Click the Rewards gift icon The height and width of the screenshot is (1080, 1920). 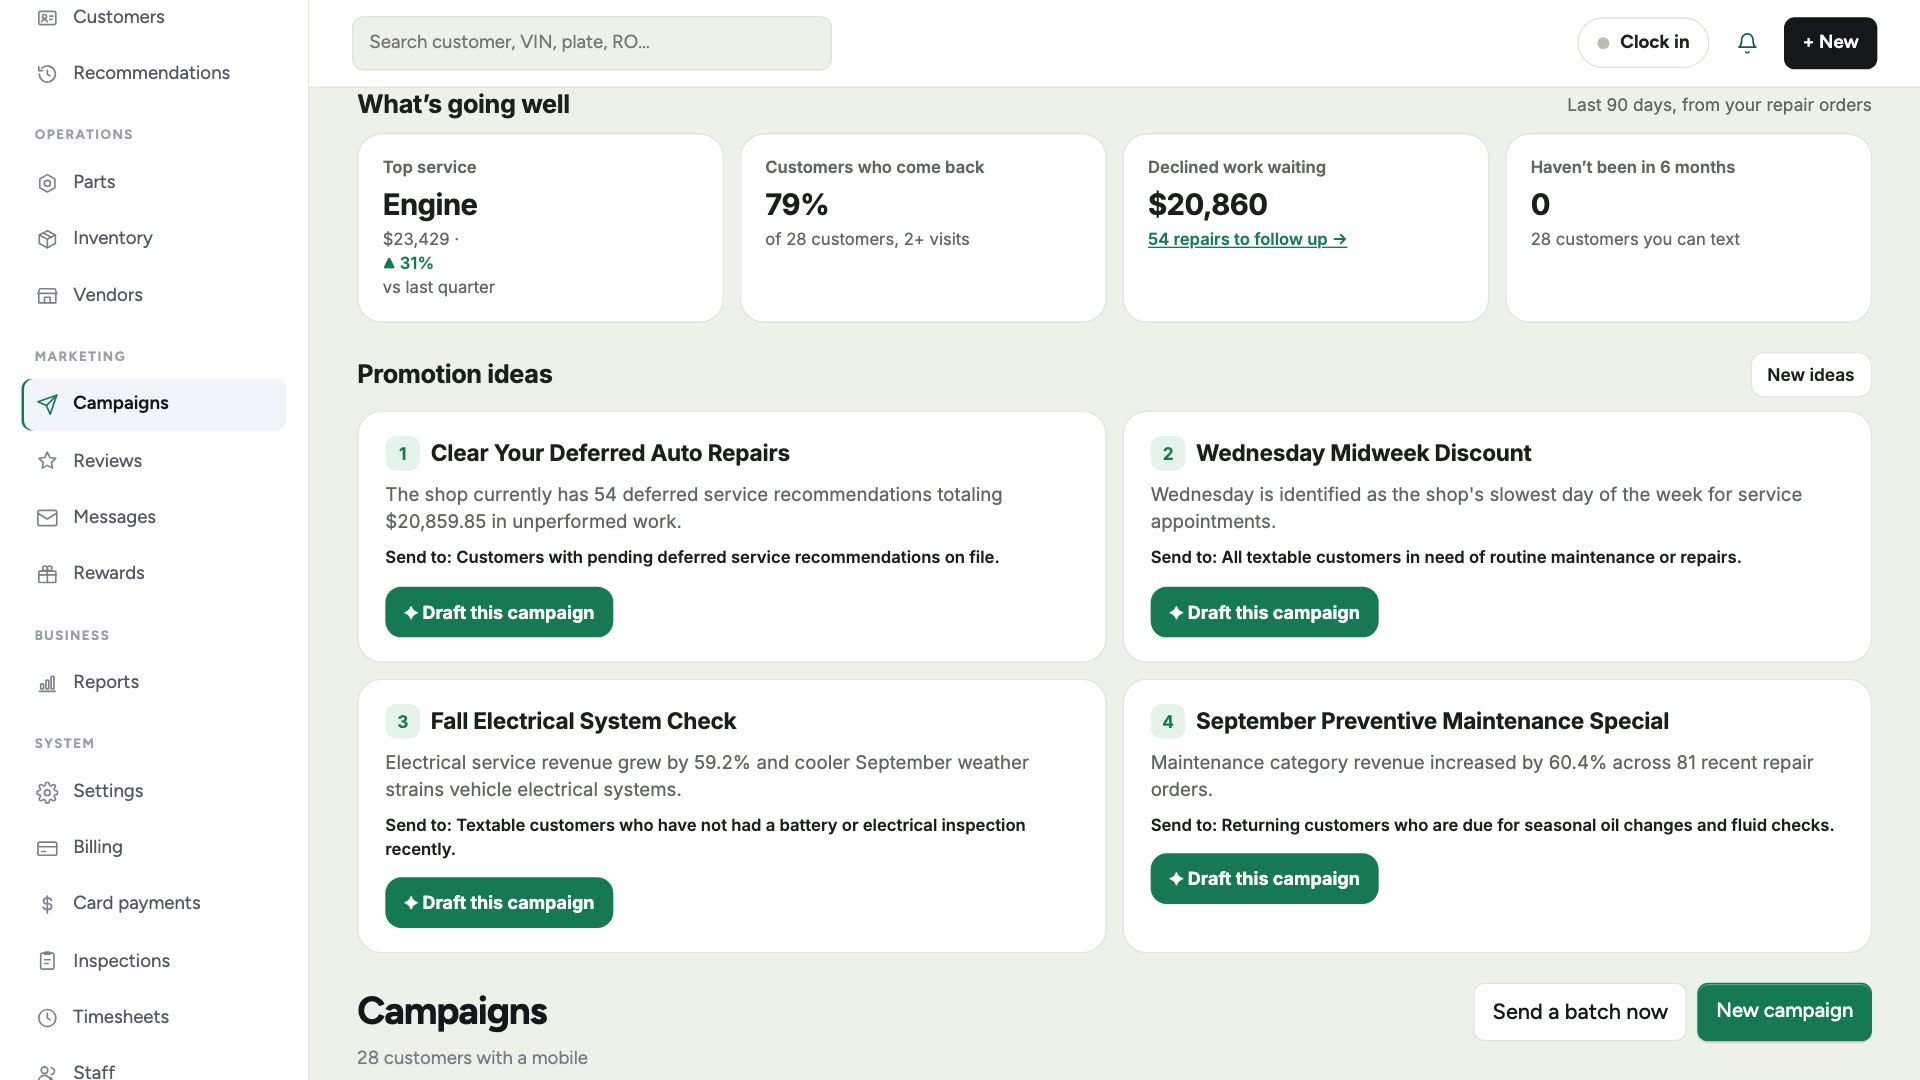click(47, 573)
